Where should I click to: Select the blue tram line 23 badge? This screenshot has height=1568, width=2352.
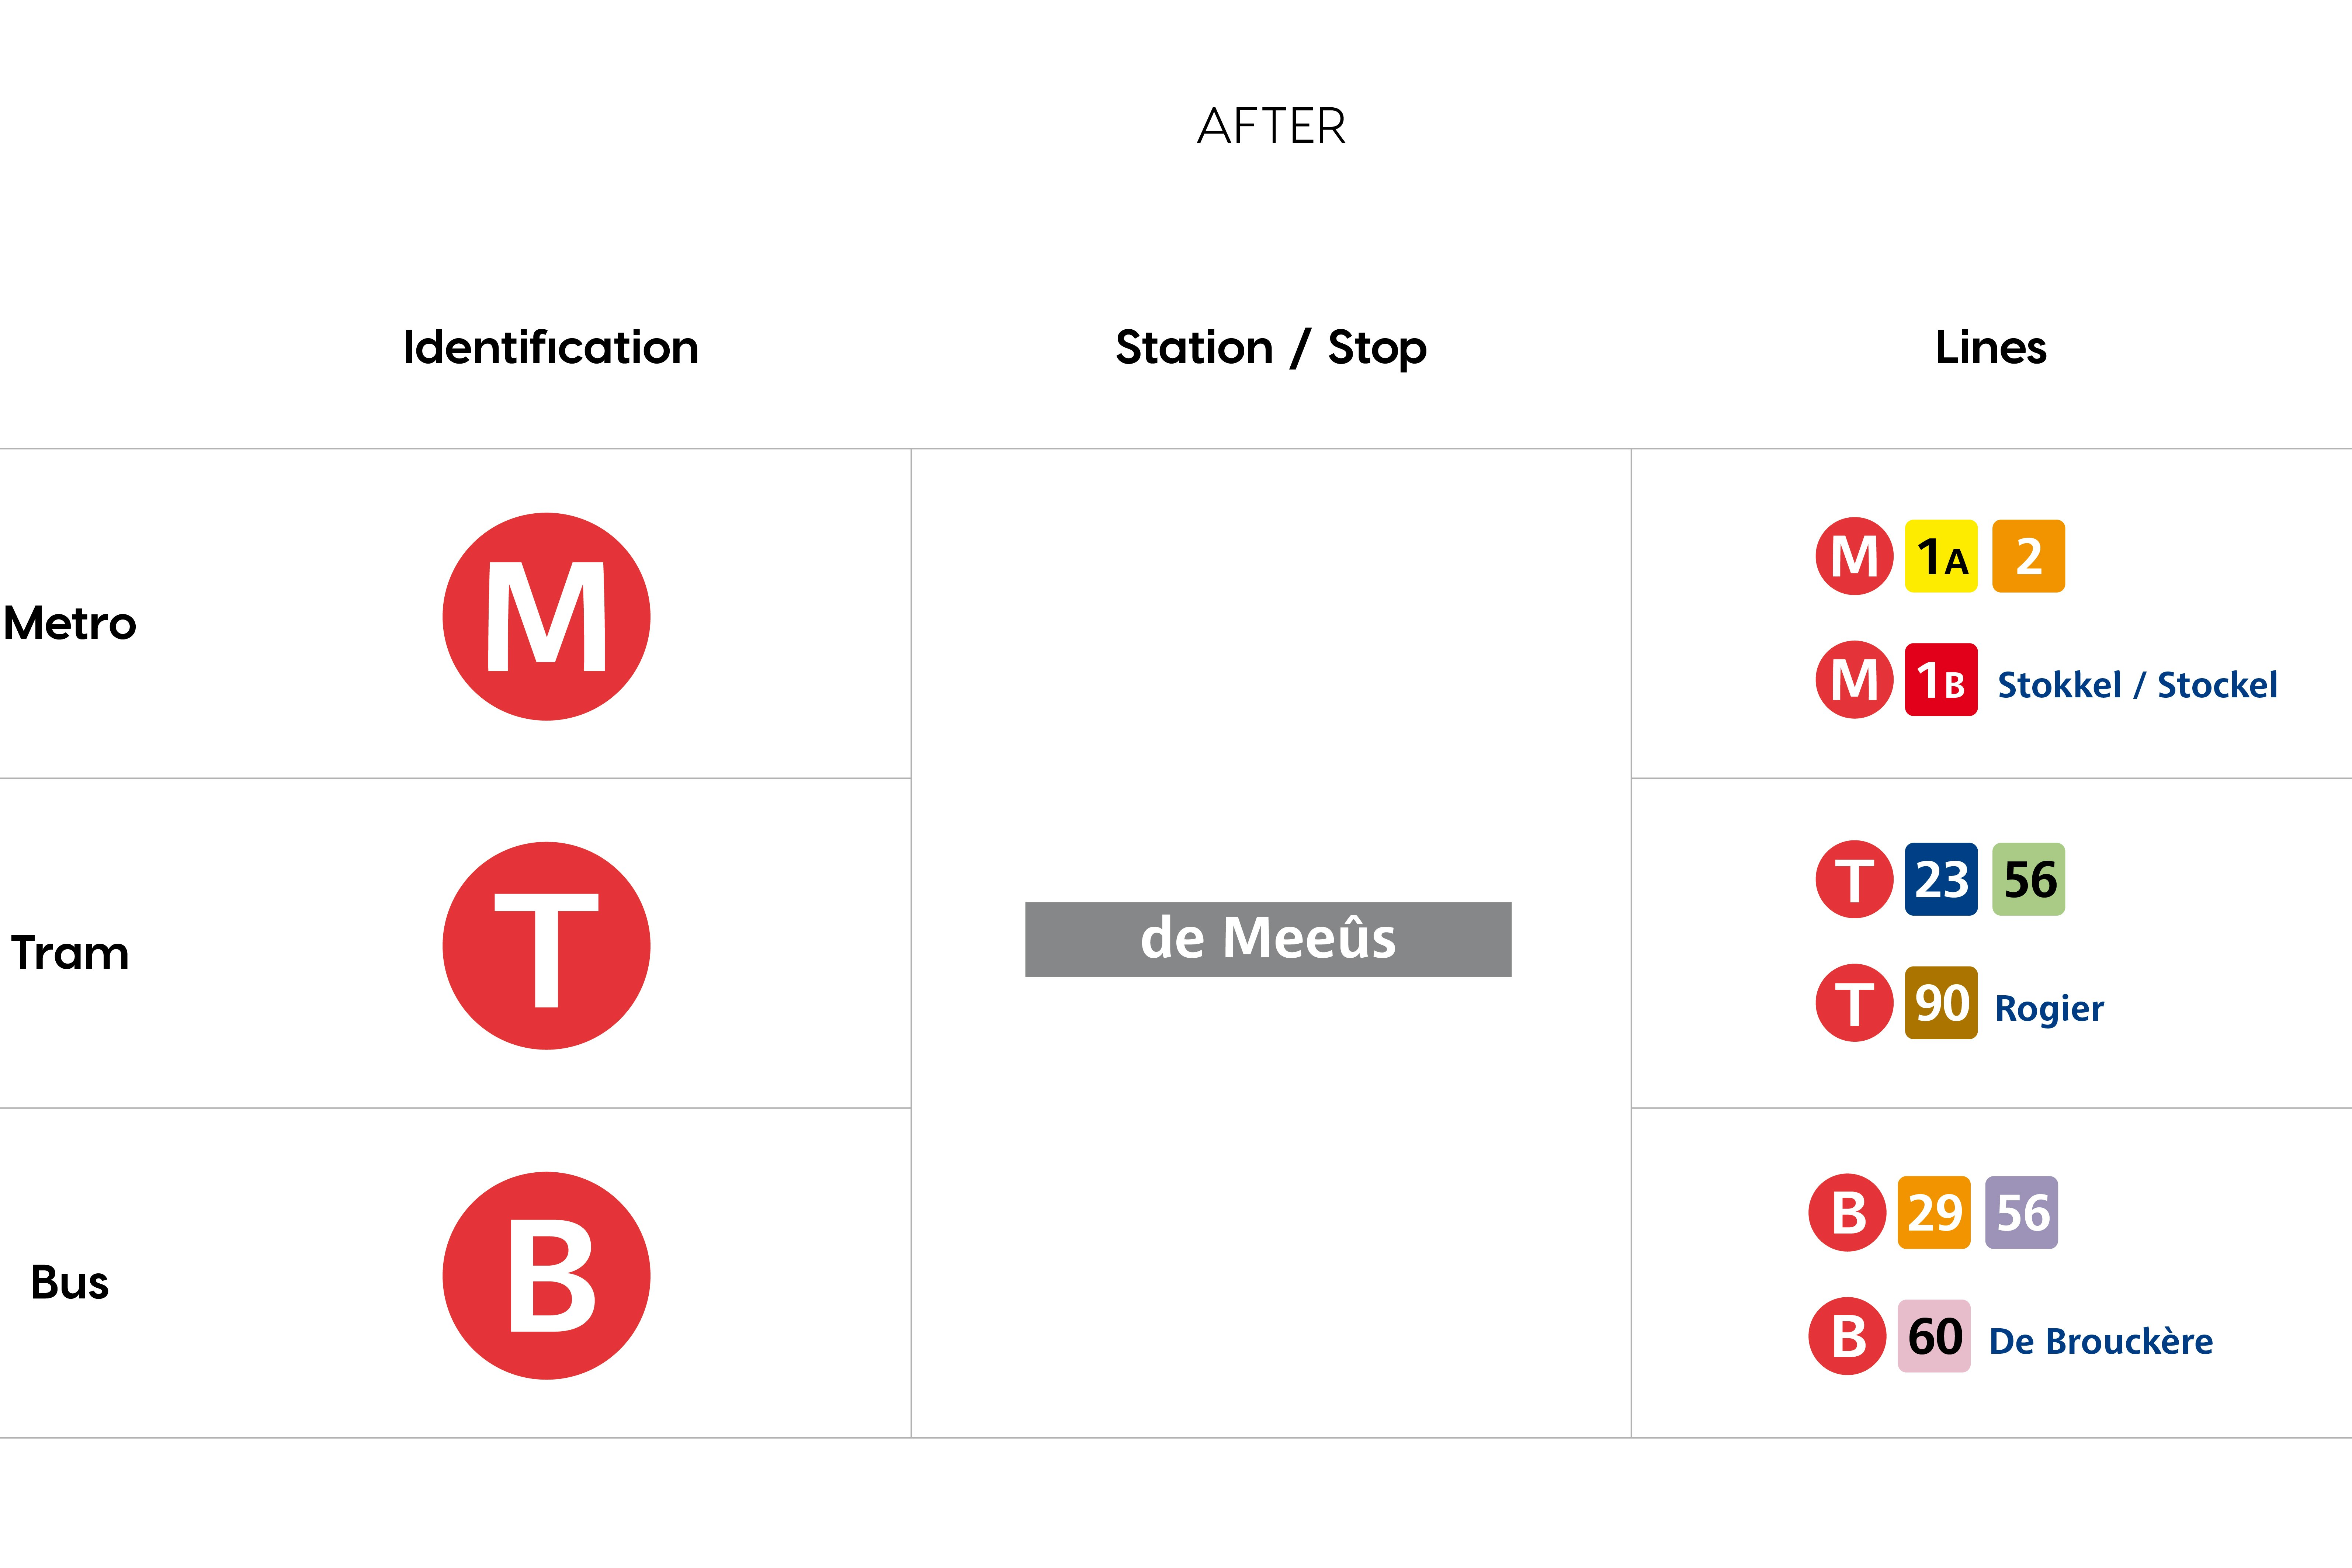point(1941,879)
